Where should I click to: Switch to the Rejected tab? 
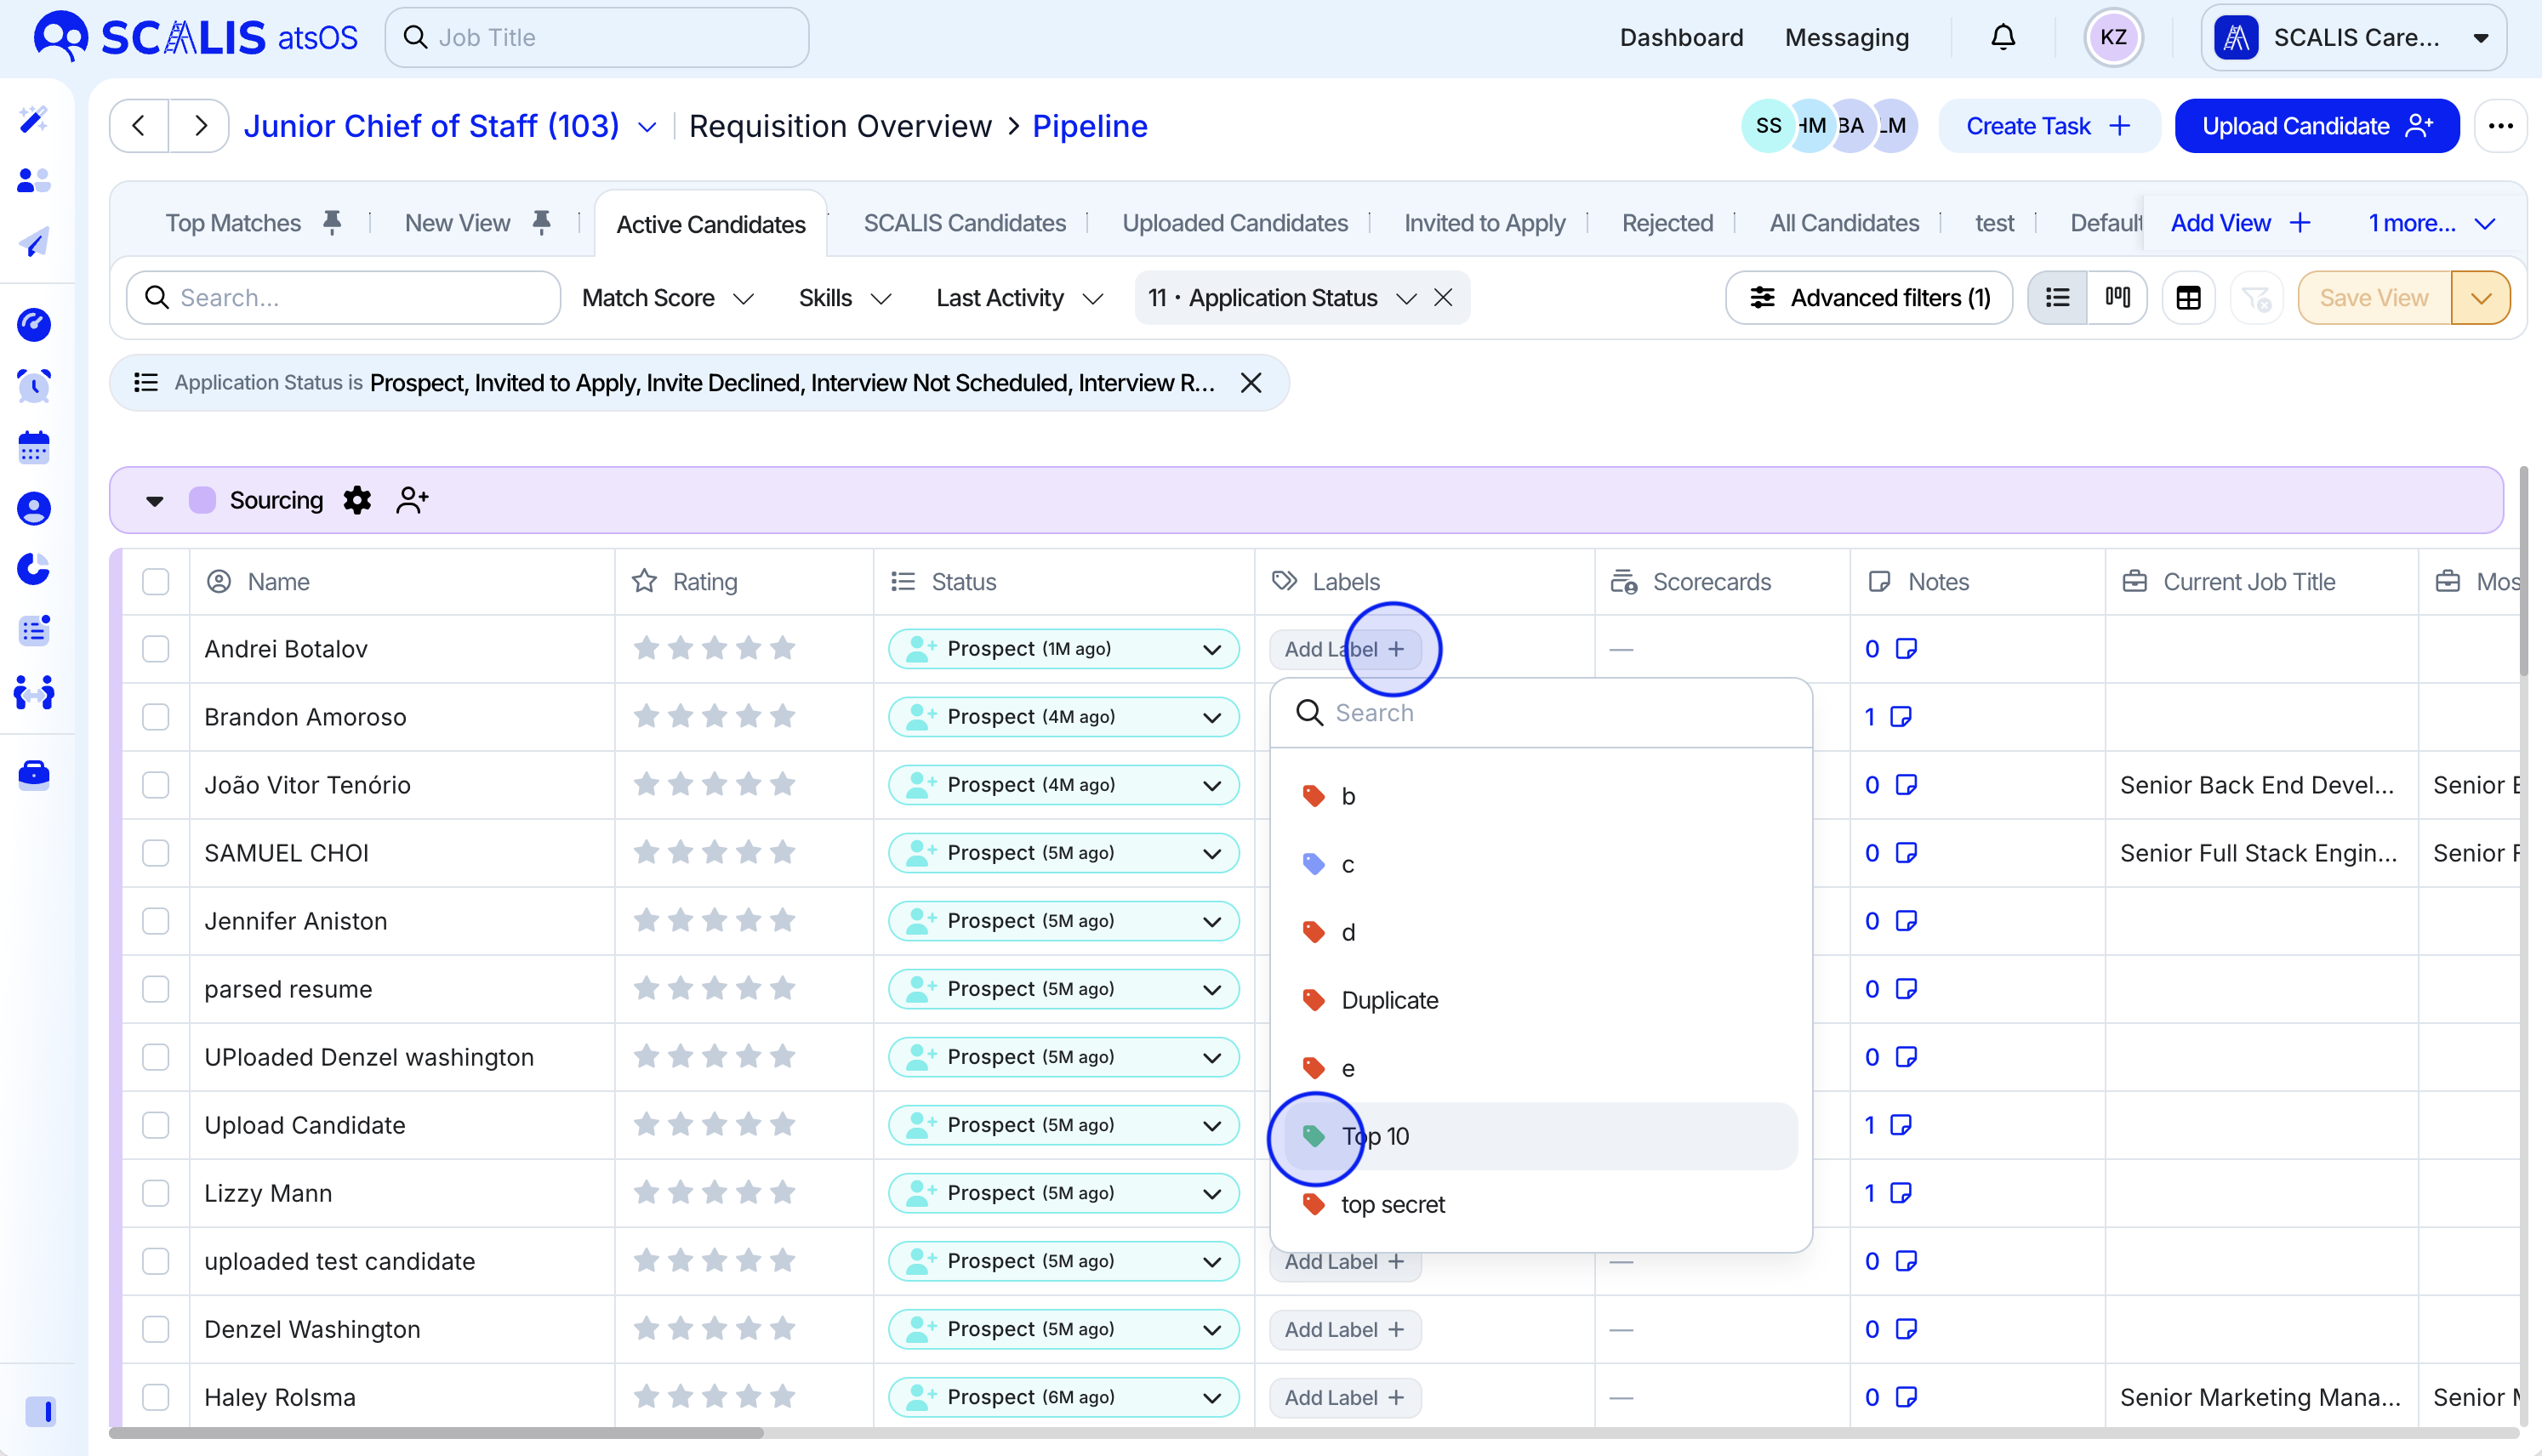point(1667,223)
